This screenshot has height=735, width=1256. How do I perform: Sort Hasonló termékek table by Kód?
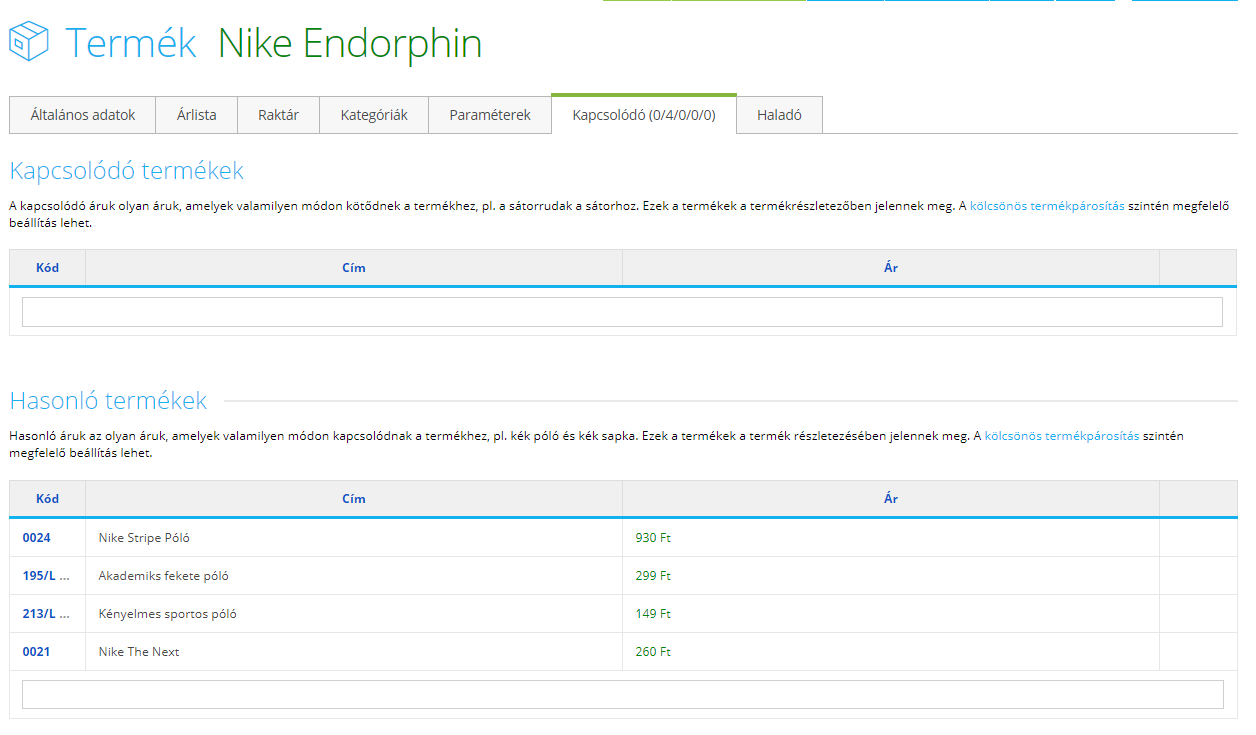[47, 499]
